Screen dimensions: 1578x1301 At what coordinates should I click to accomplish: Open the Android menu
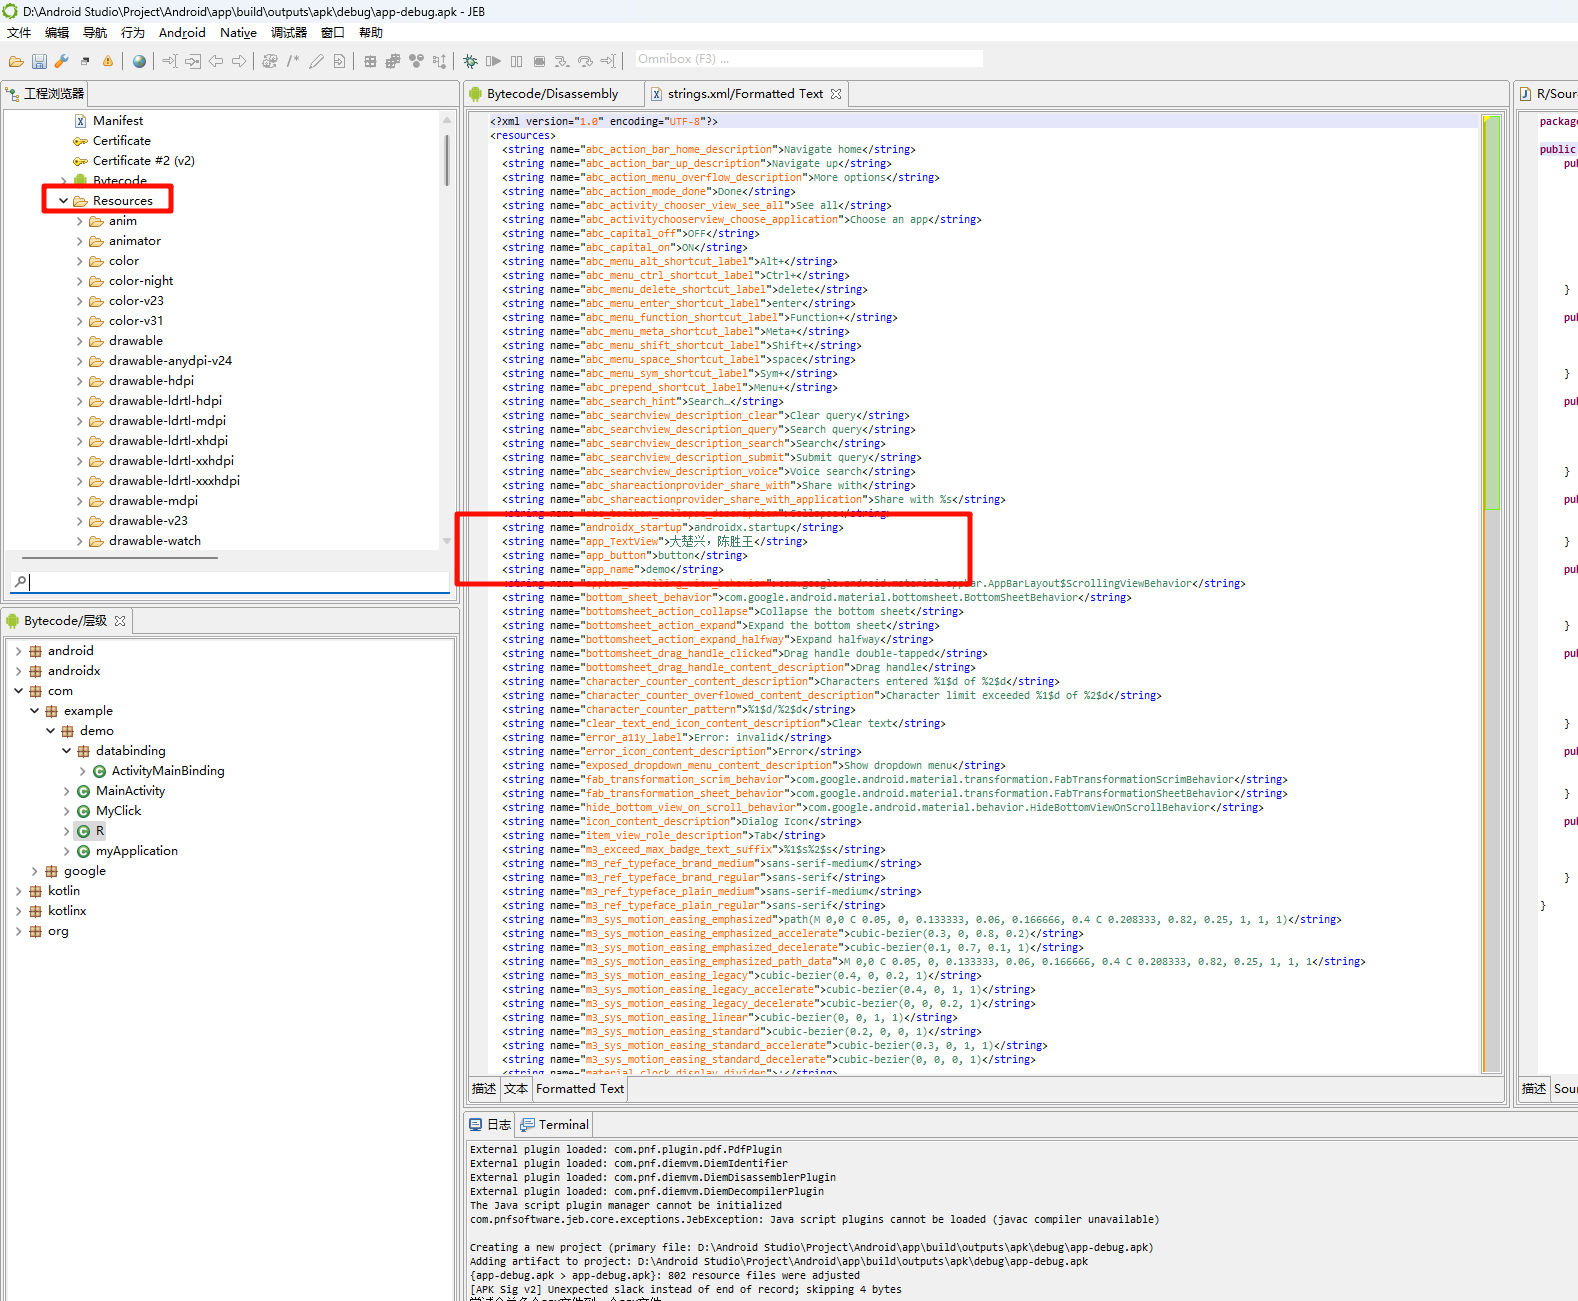182,33
